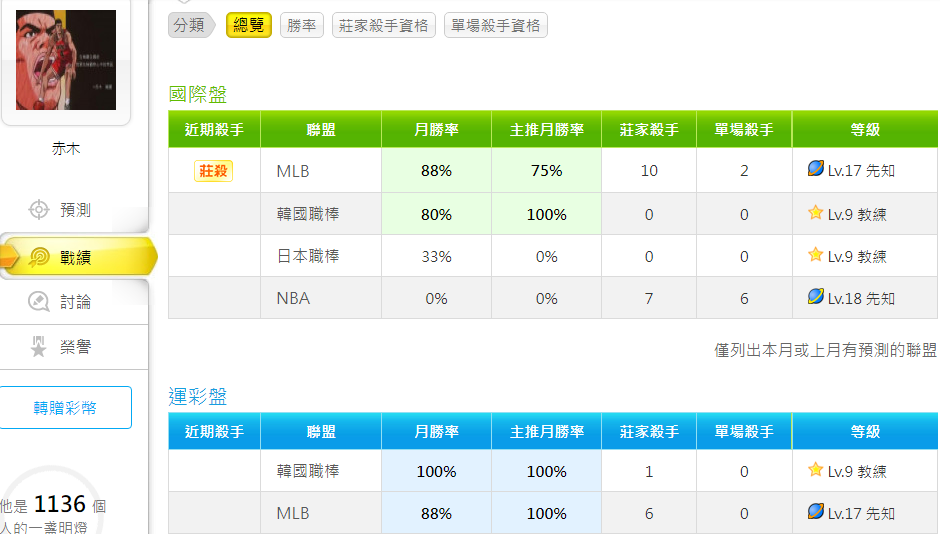Click 80% monthly rate for 韓國職棒
Viewport: 940px width, 534px height.
[436, 215]
